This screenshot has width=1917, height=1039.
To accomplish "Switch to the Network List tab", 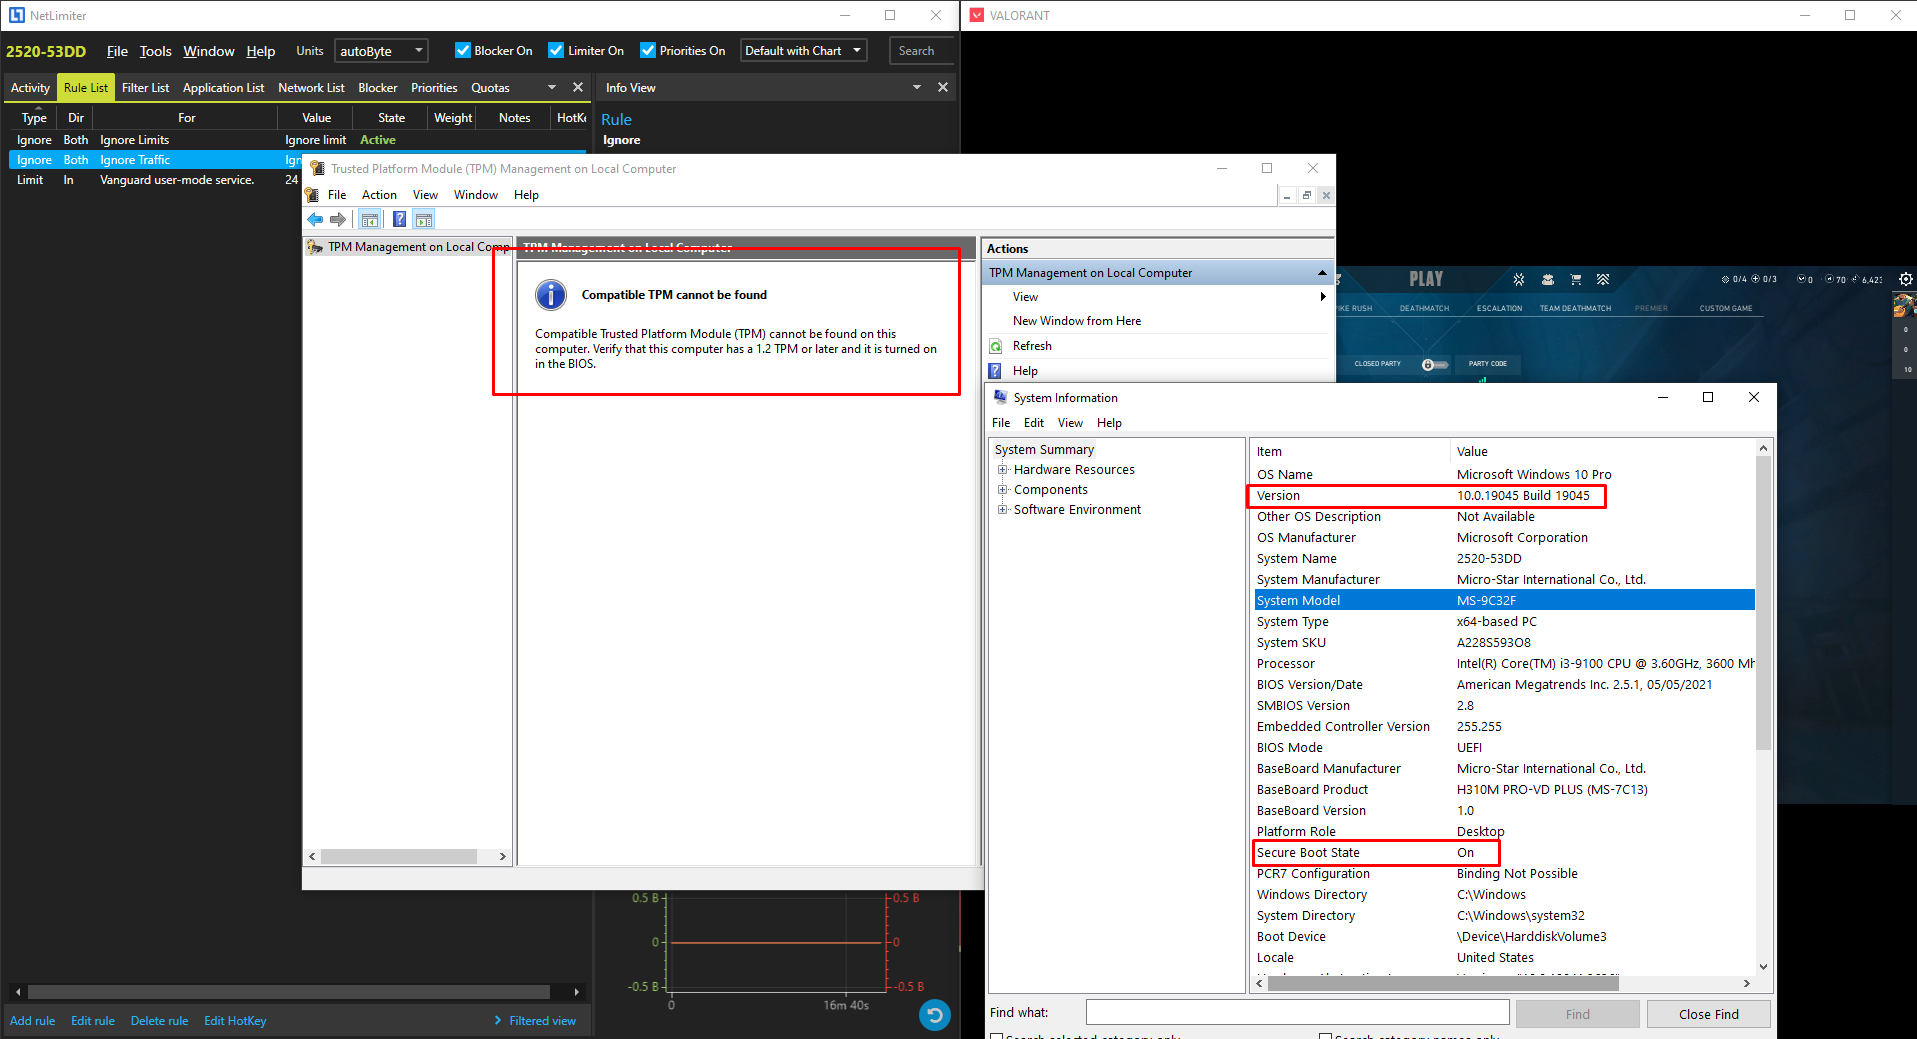I will 311,88.
